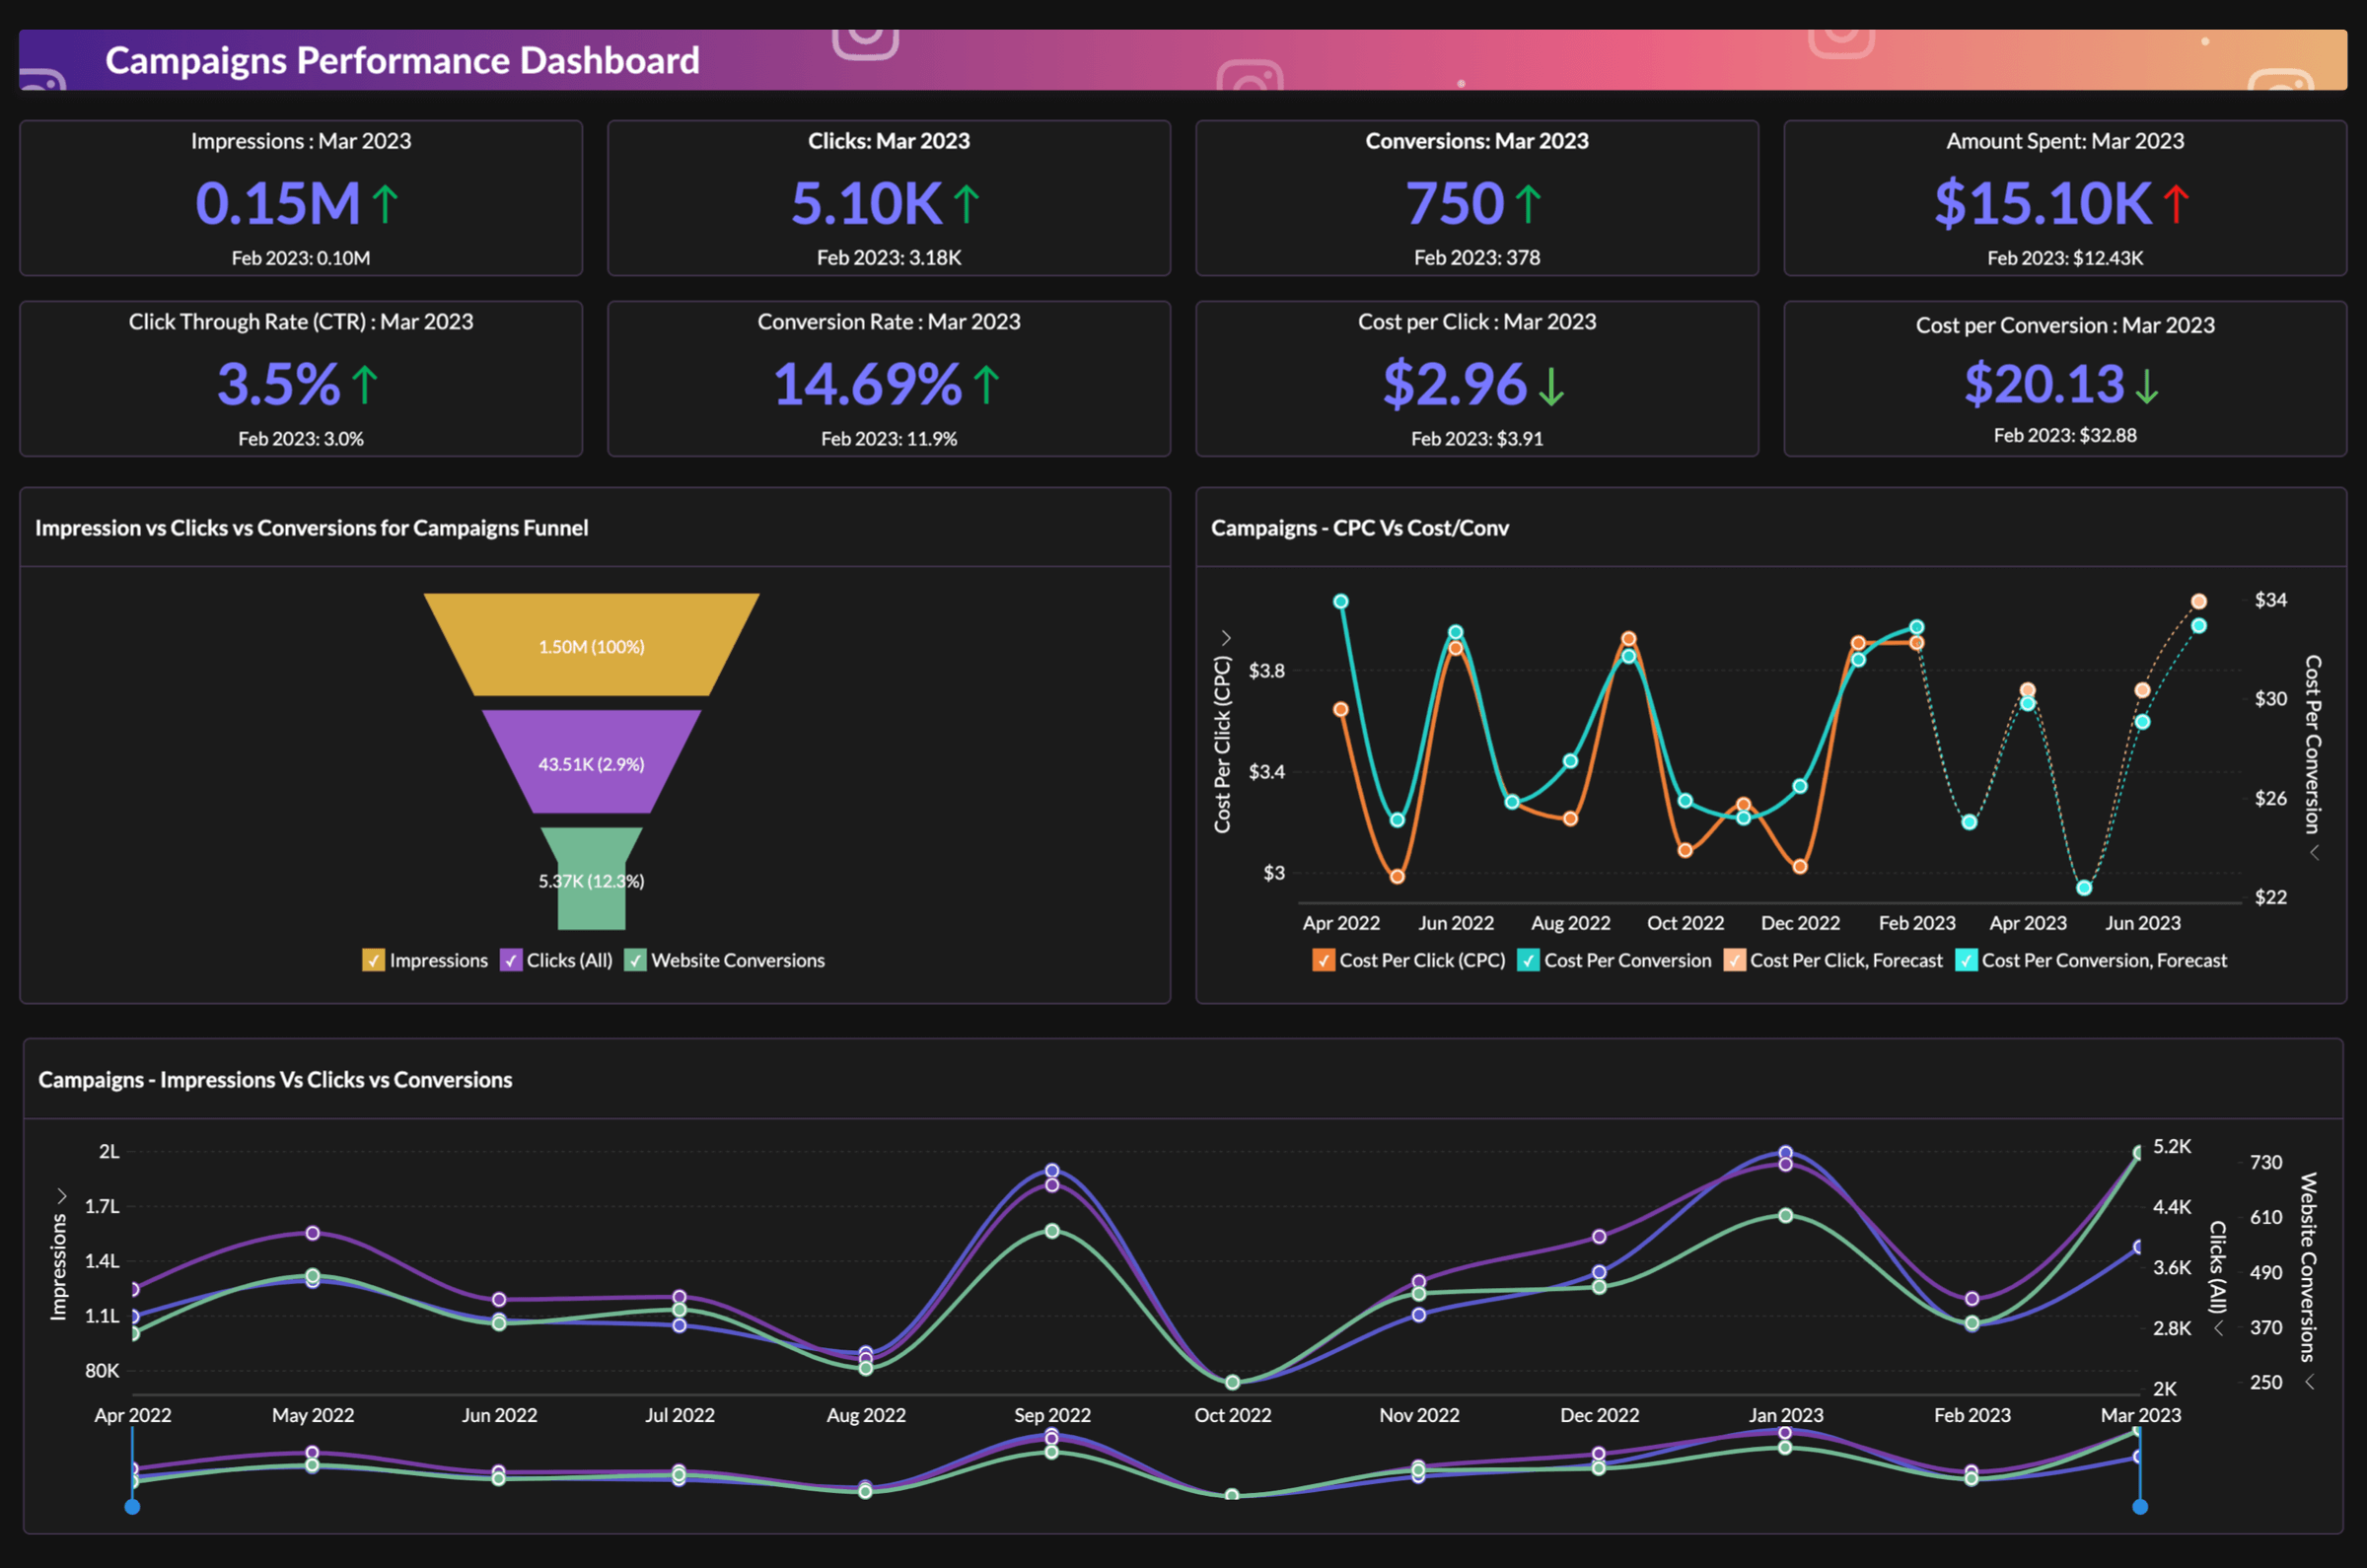
Task: Click the chevron above Cost Per Click axis
Action: [1225, 638]
